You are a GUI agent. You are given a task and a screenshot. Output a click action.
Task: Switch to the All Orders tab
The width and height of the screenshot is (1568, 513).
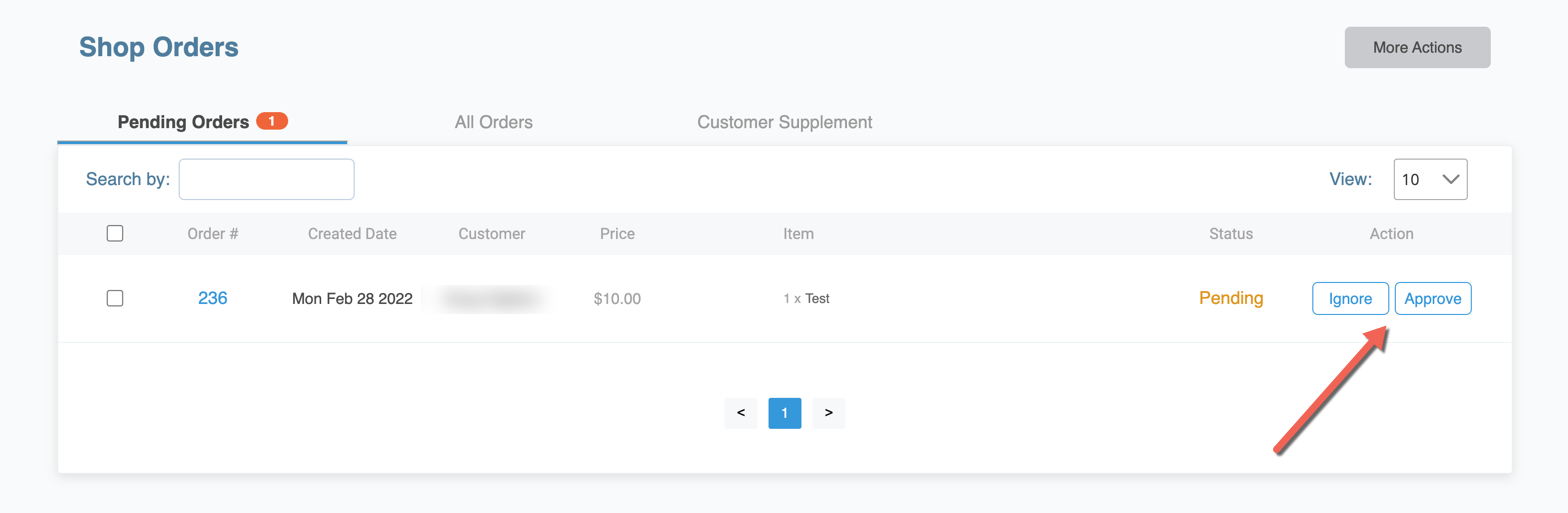click(x=493, y=122)
